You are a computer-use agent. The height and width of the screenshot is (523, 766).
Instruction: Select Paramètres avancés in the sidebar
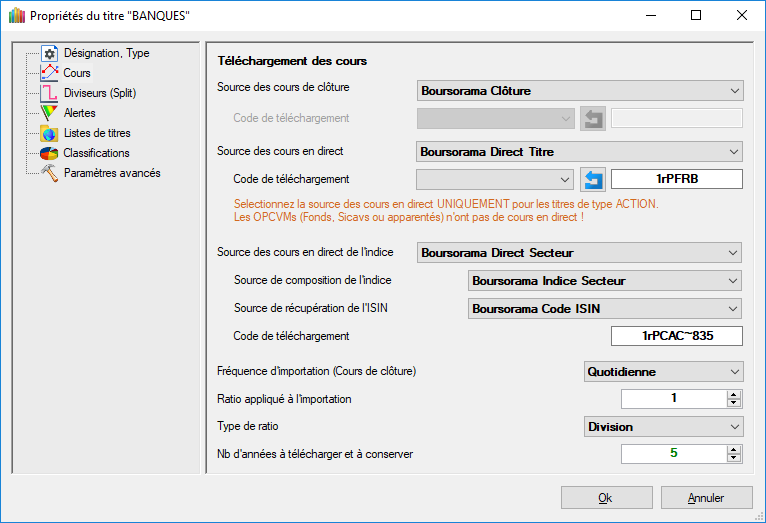[111, 173]
